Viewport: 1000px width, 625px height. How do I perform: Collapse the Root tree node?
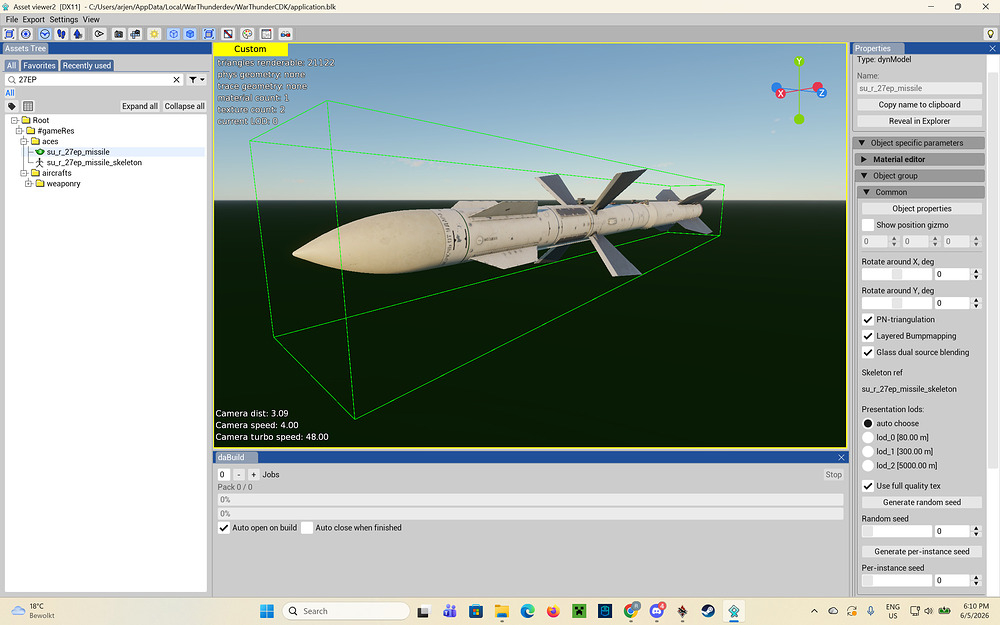14,120
